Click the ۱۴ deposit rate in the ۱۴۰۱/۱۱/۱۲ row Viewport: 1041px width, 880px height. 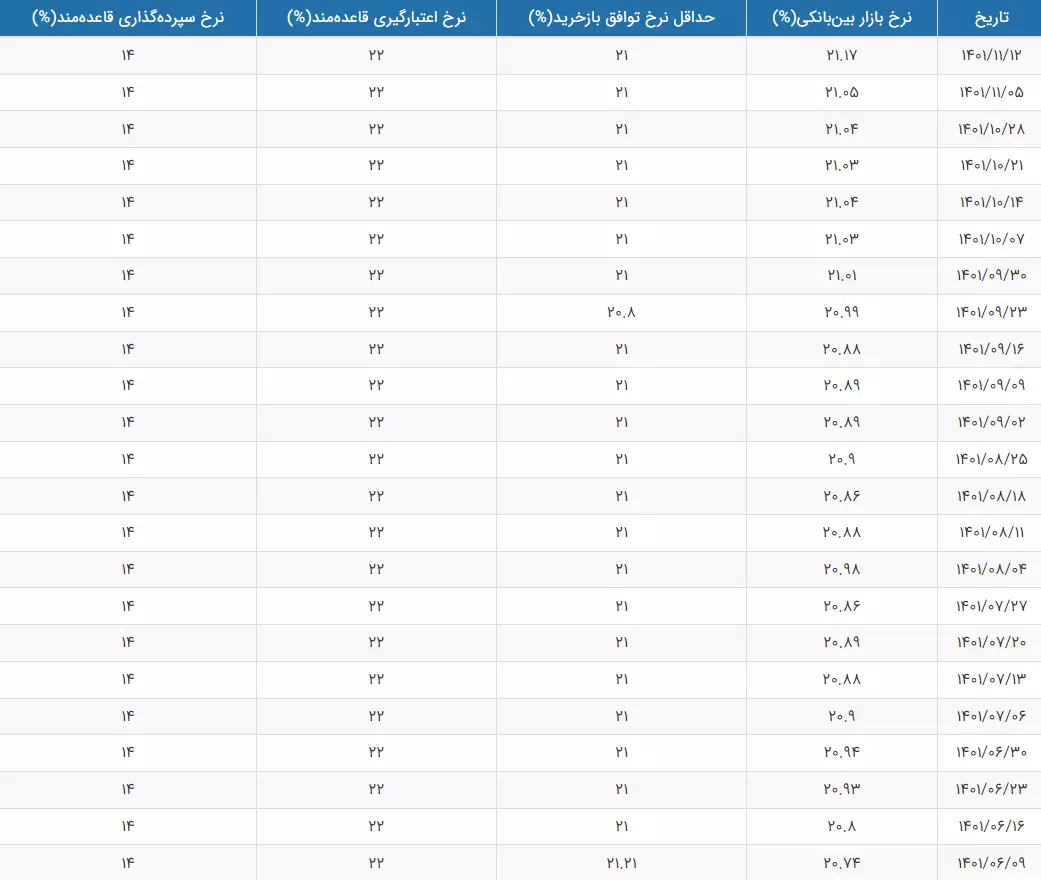click(x=128, y=55)
